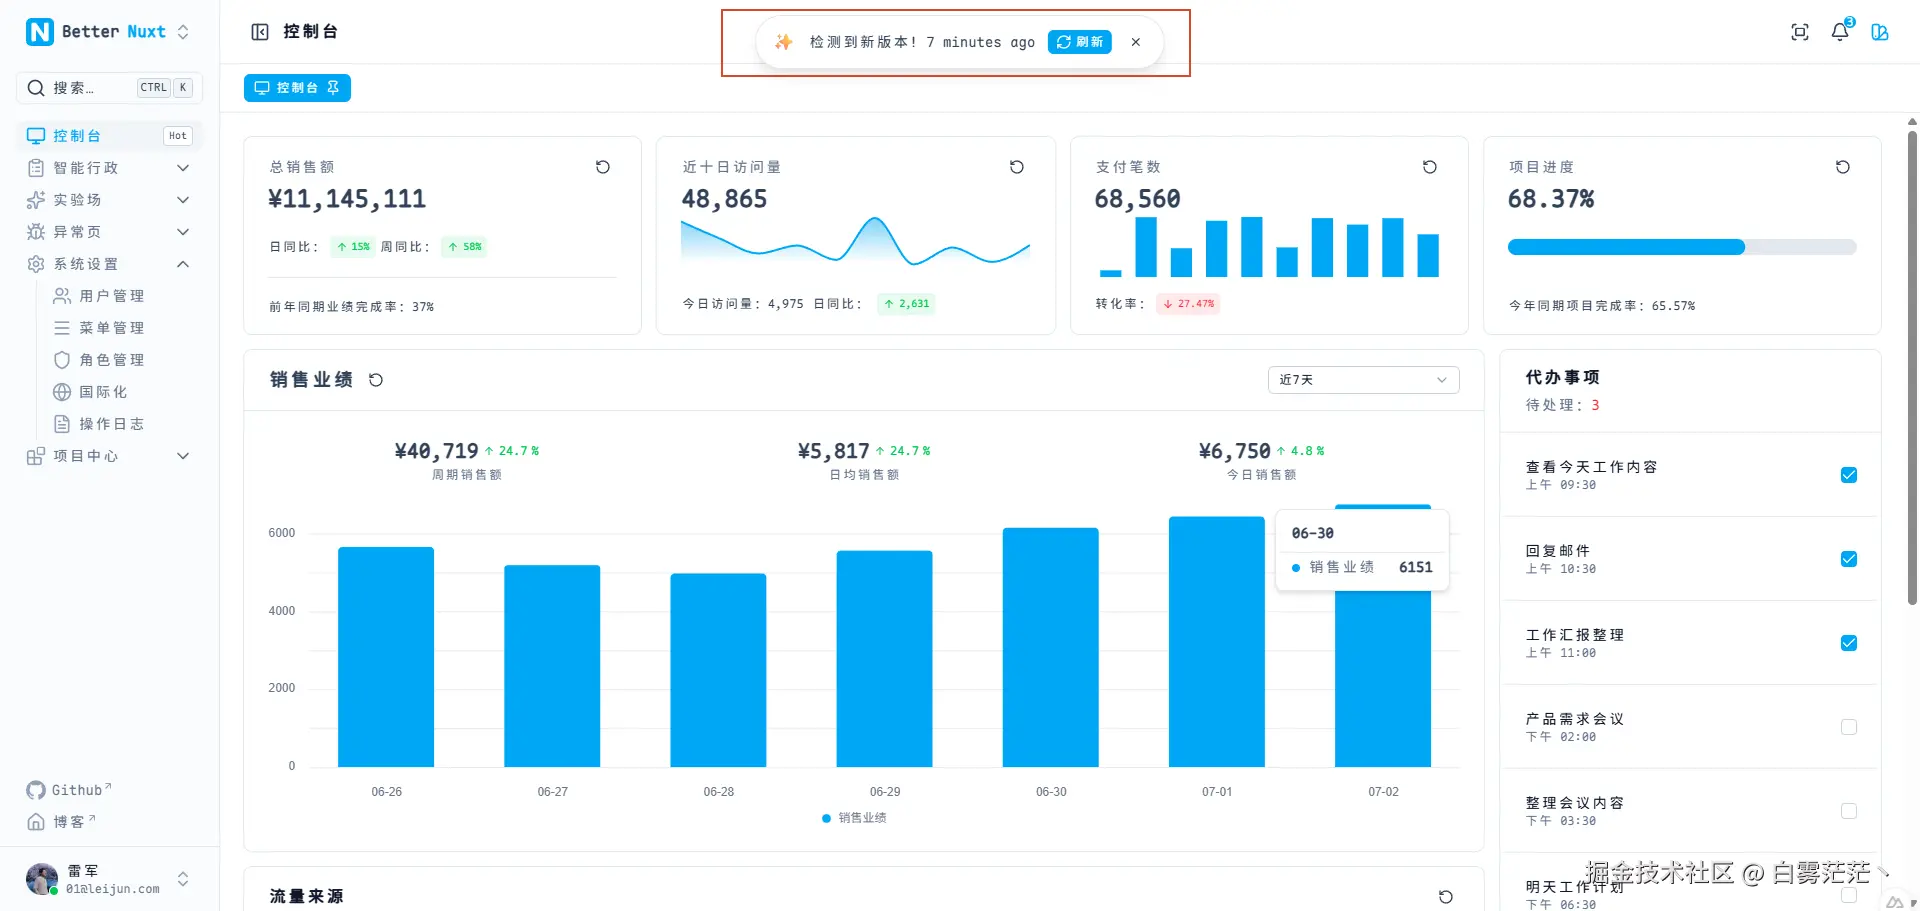This screenshot has width=1920, height=911.
Task: Focus the 搜索 search field
Action: click(110, 88)
